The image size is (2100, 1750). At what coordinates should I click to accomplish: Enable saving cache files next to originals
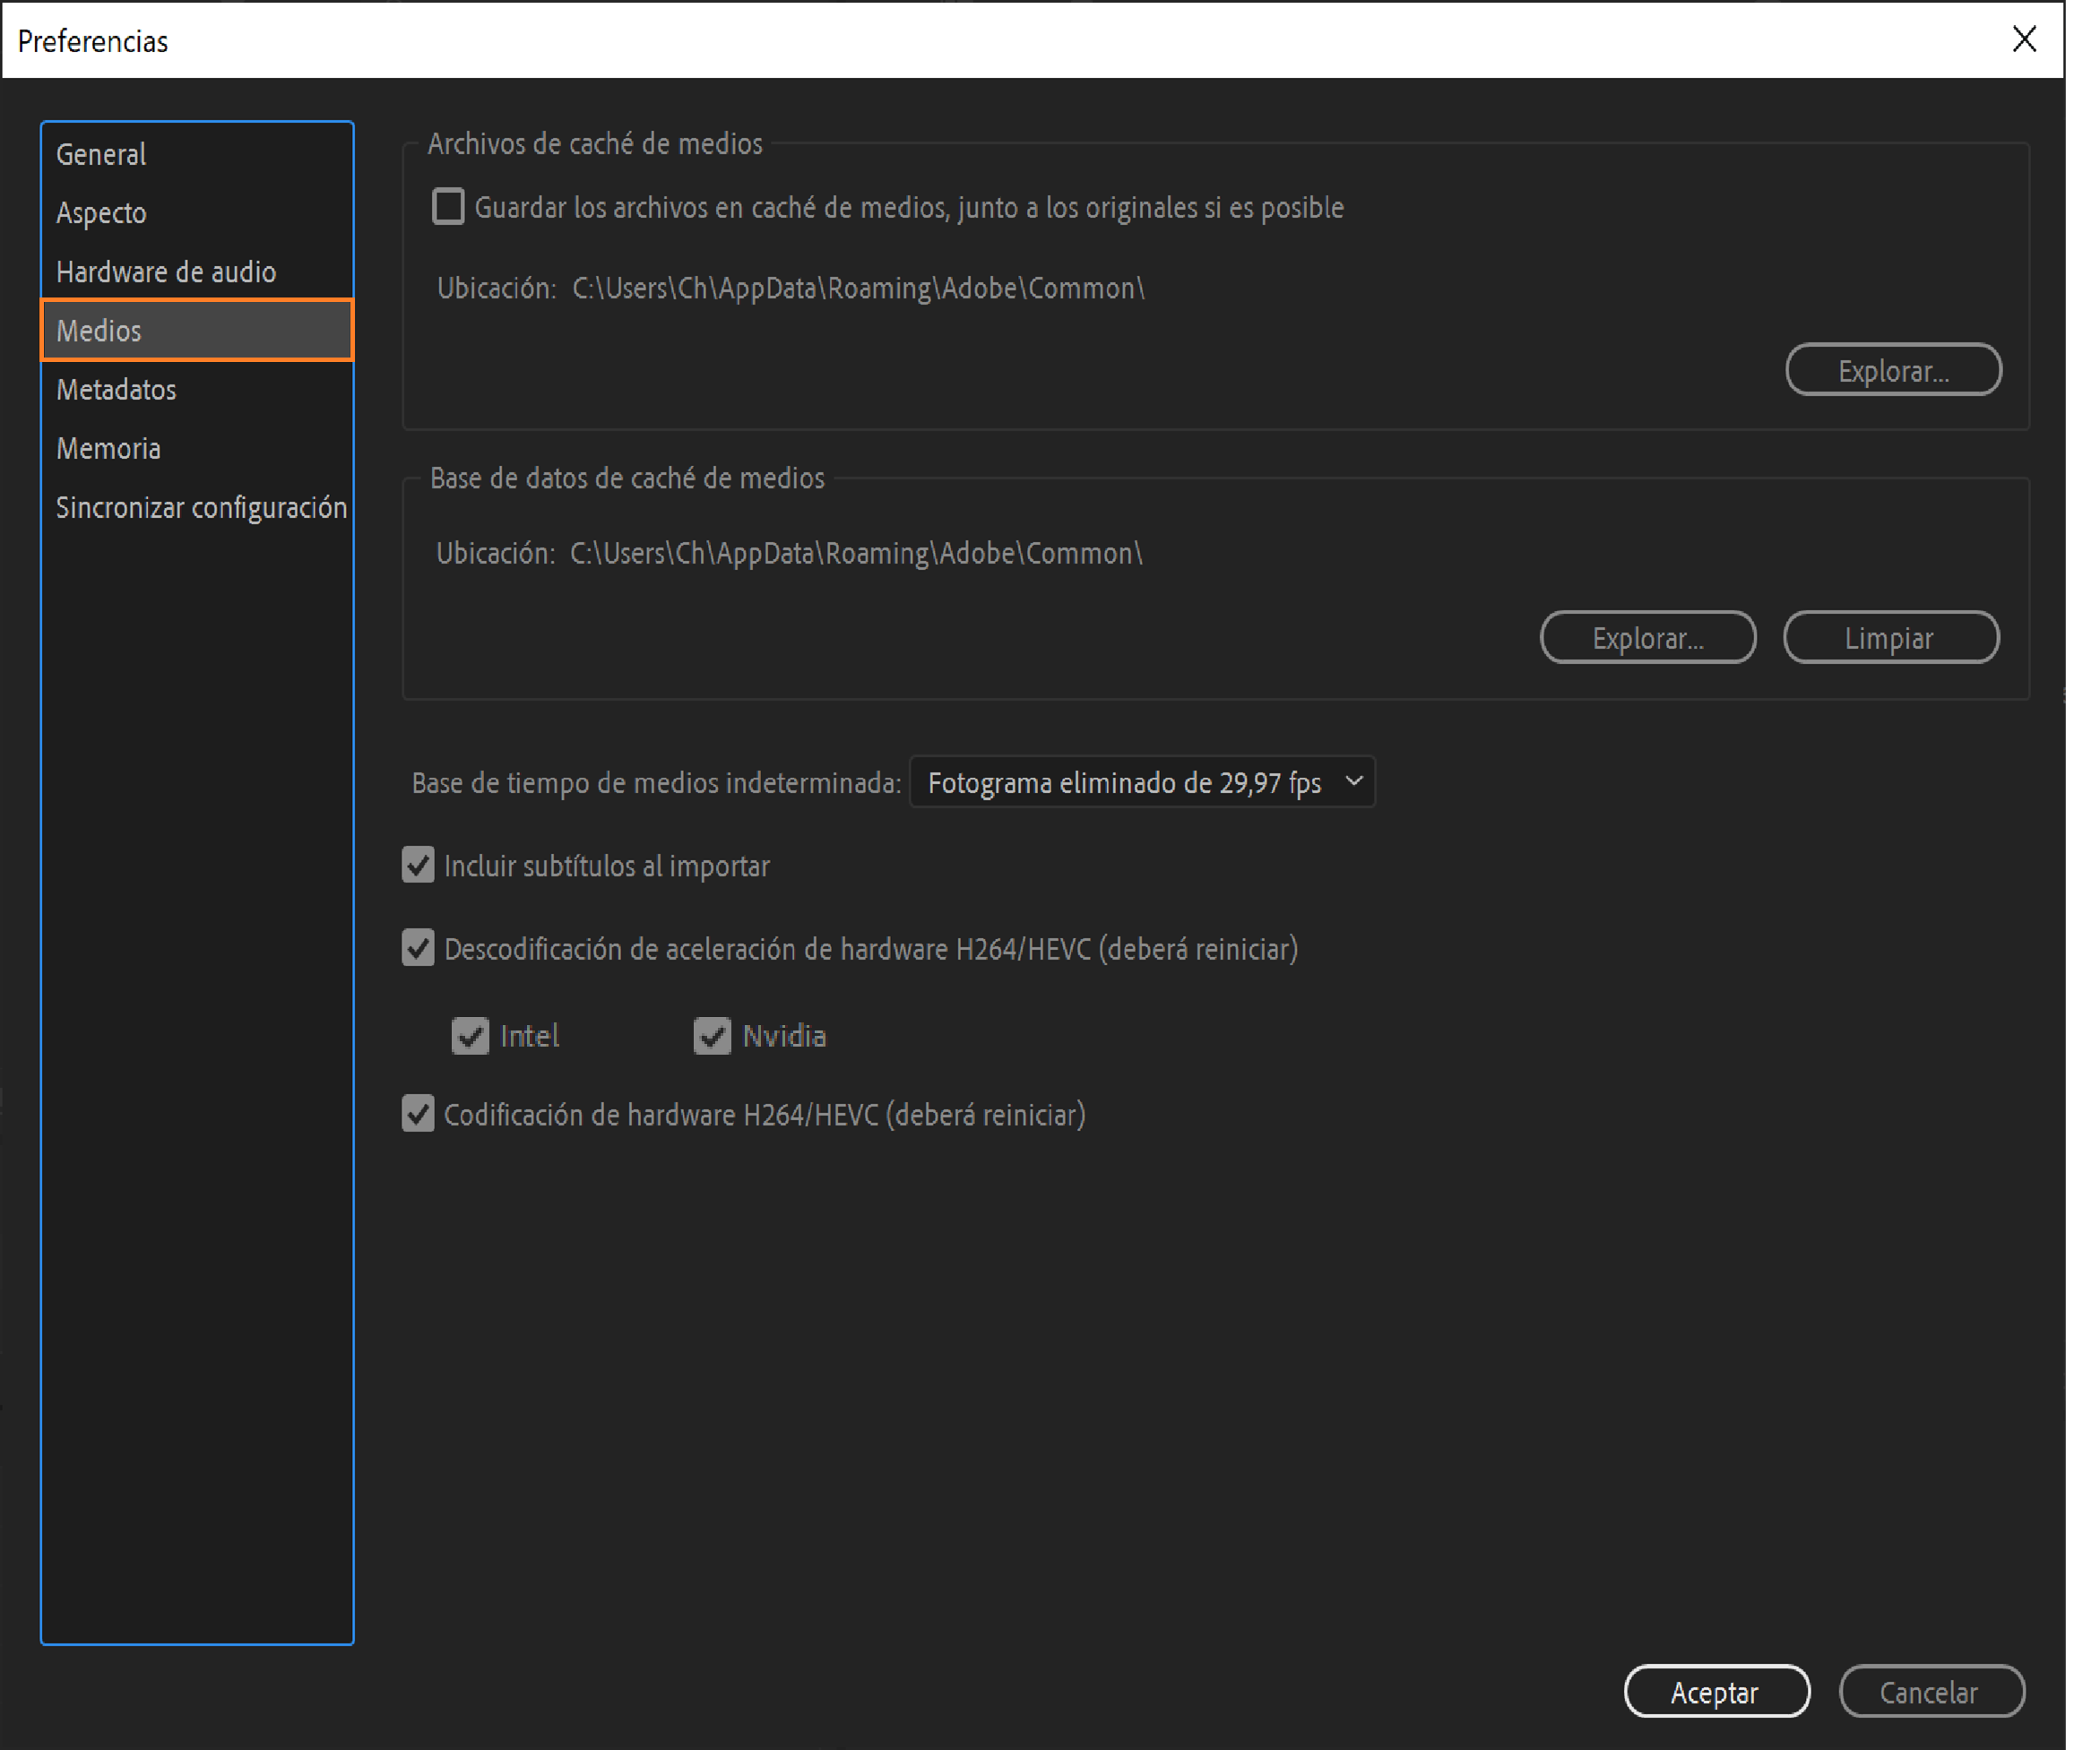point(448,207)
